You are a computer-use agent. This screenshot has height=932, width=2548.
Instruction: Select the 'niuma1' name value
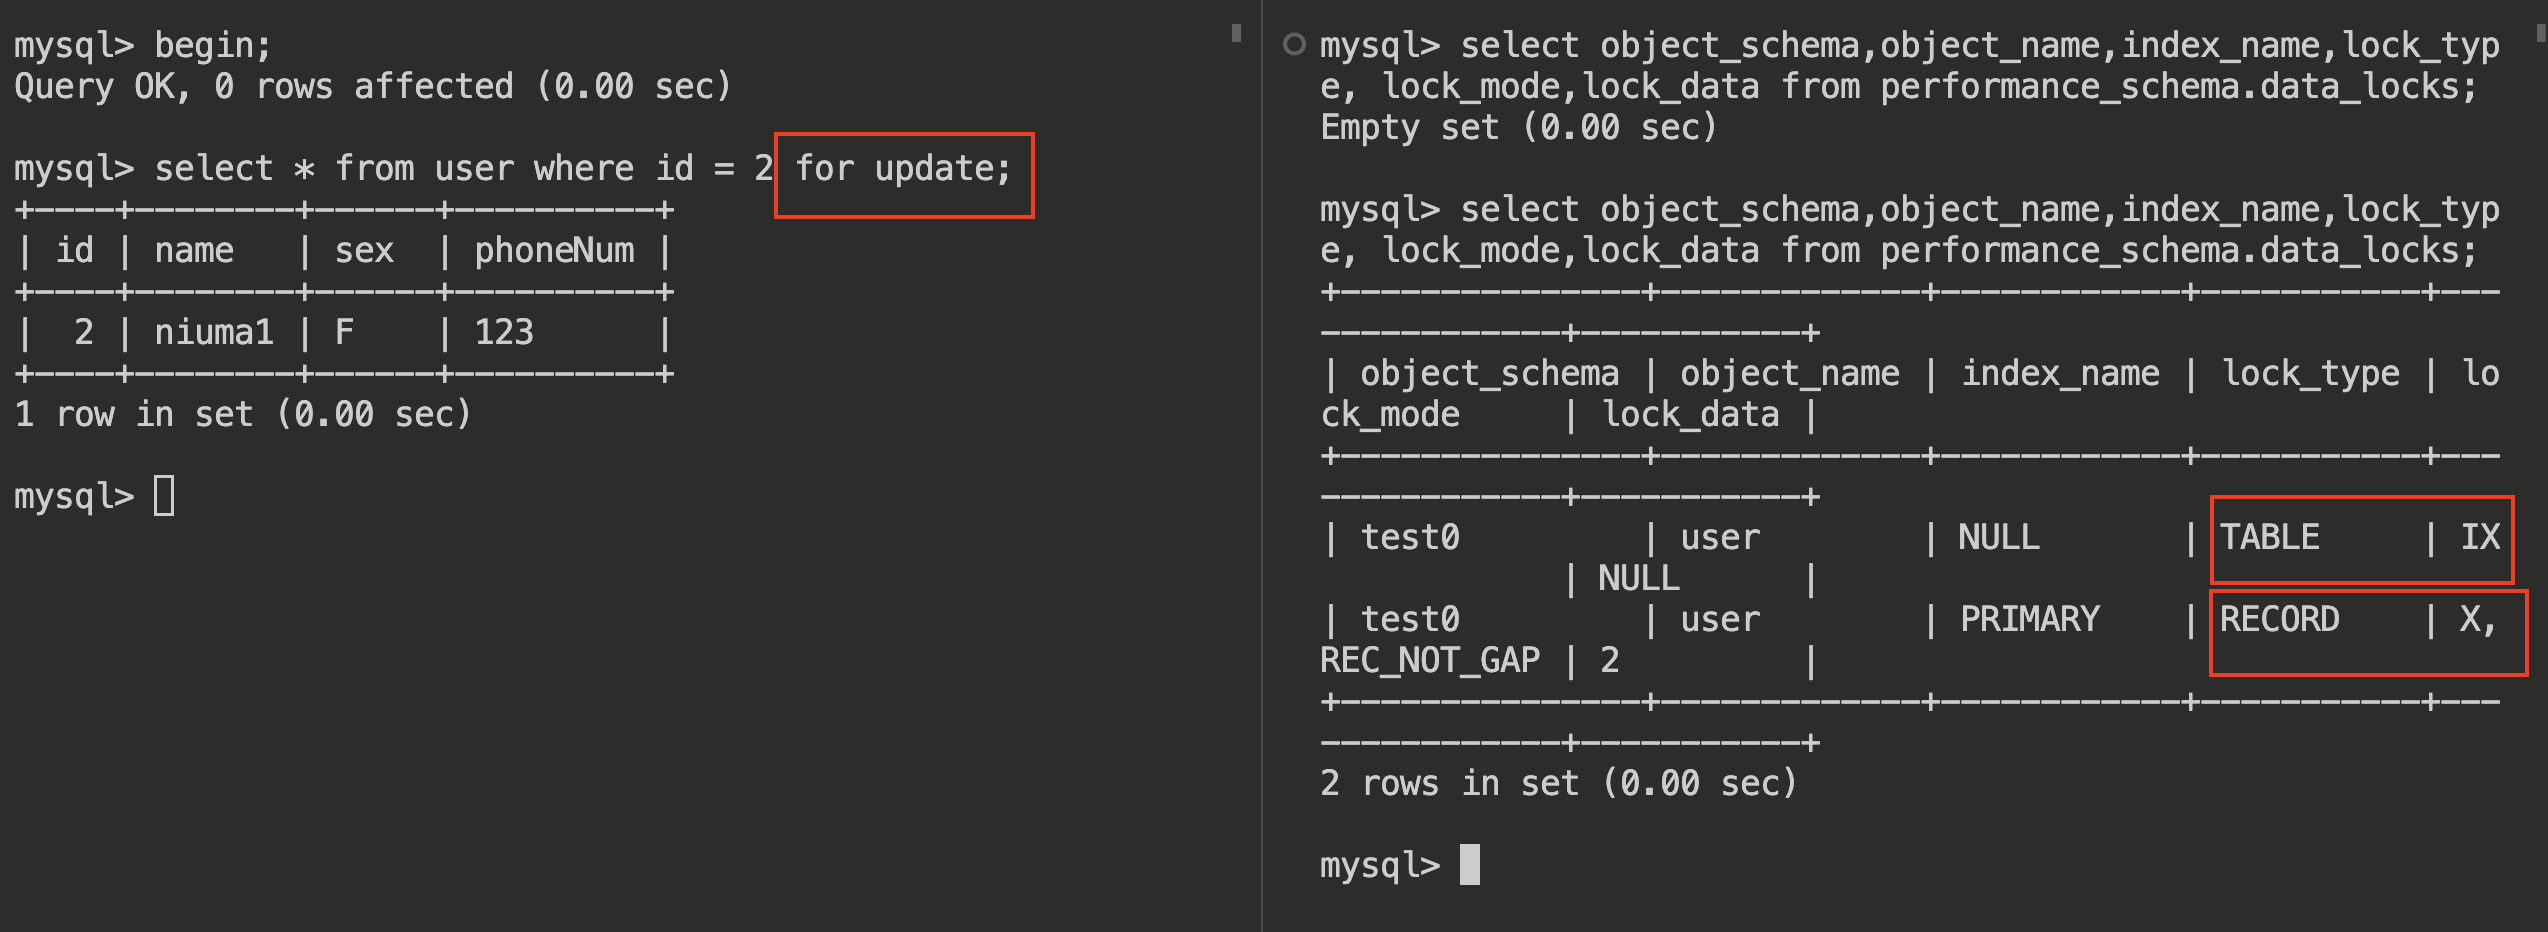[x=214, y=332]
